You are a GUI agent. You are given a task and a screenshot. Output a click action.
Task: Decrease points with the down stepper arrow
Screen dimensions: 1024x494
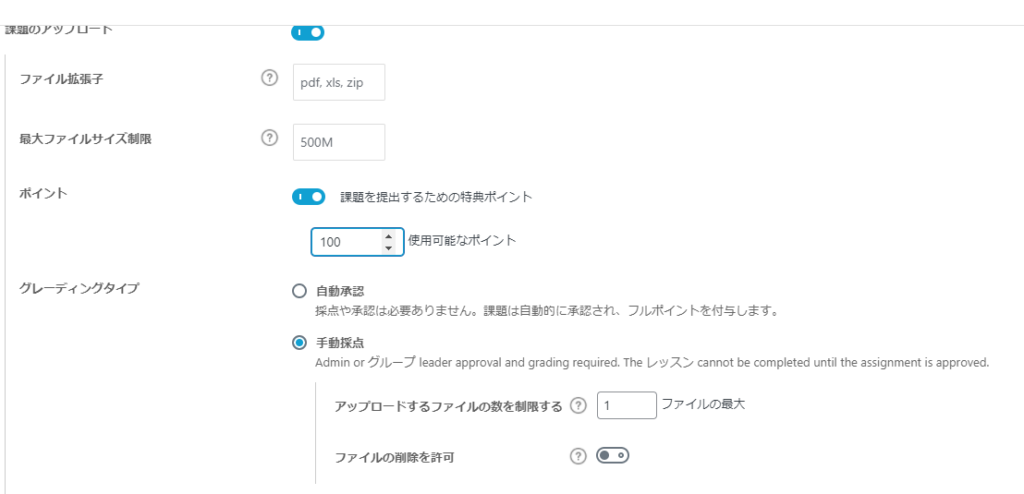point(389,248)
